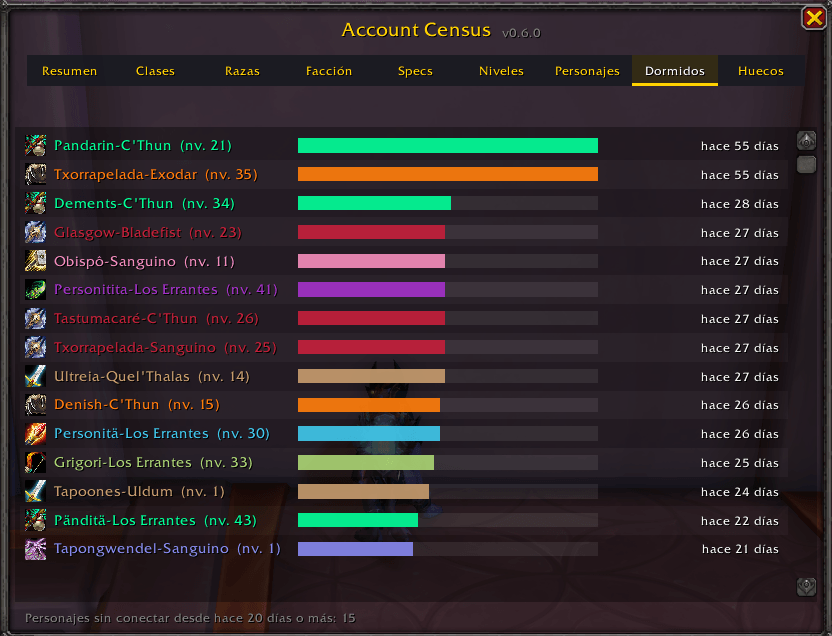Select the name Grigori-Los Errantes (nv. 33)
This screenshot has height=636, width=832.
point(153,463)
